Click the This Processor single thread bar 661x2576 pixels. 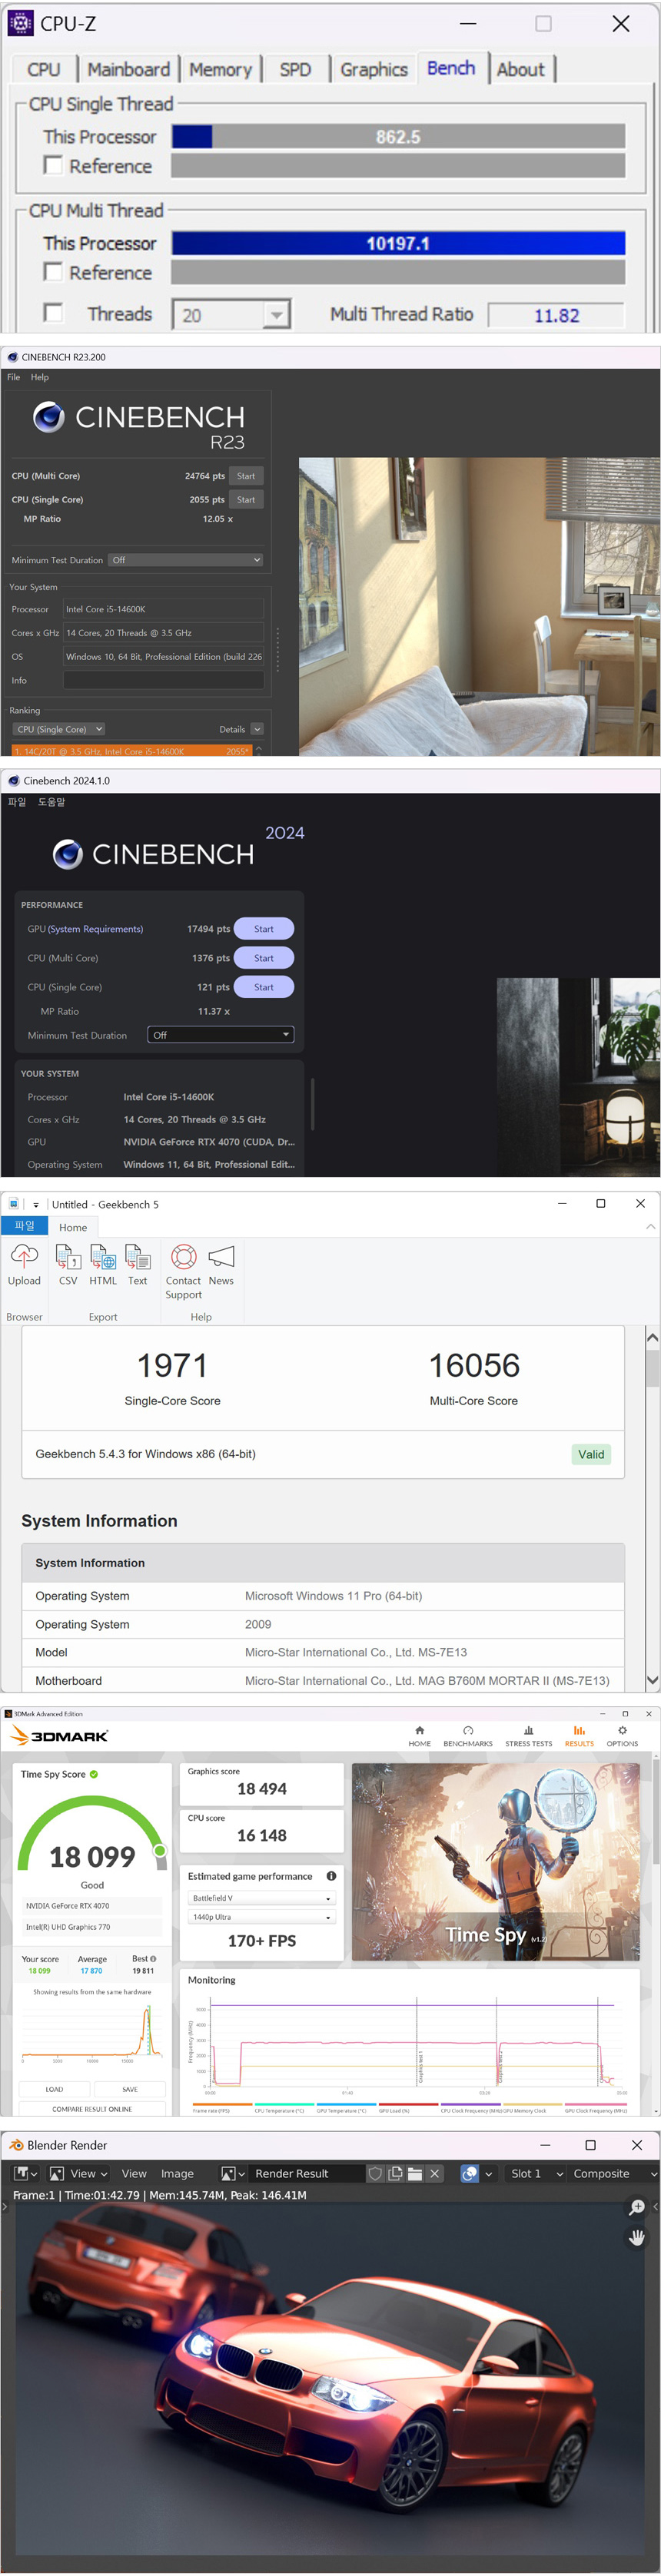click(398, 136)
